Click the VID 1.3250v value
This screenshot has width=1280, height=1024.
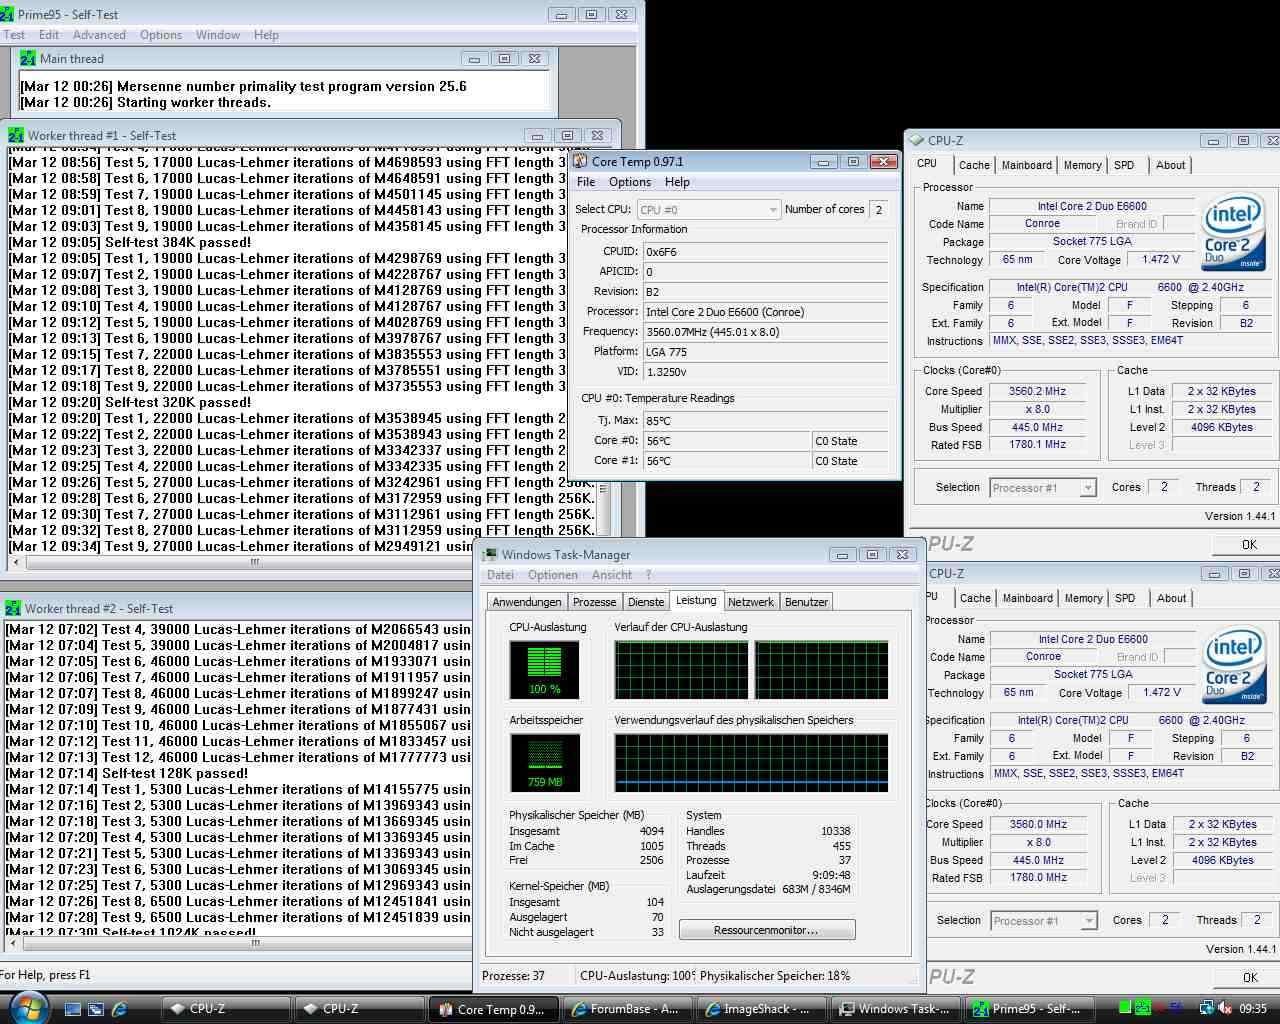pyautogui.click(x=764, y=372)
